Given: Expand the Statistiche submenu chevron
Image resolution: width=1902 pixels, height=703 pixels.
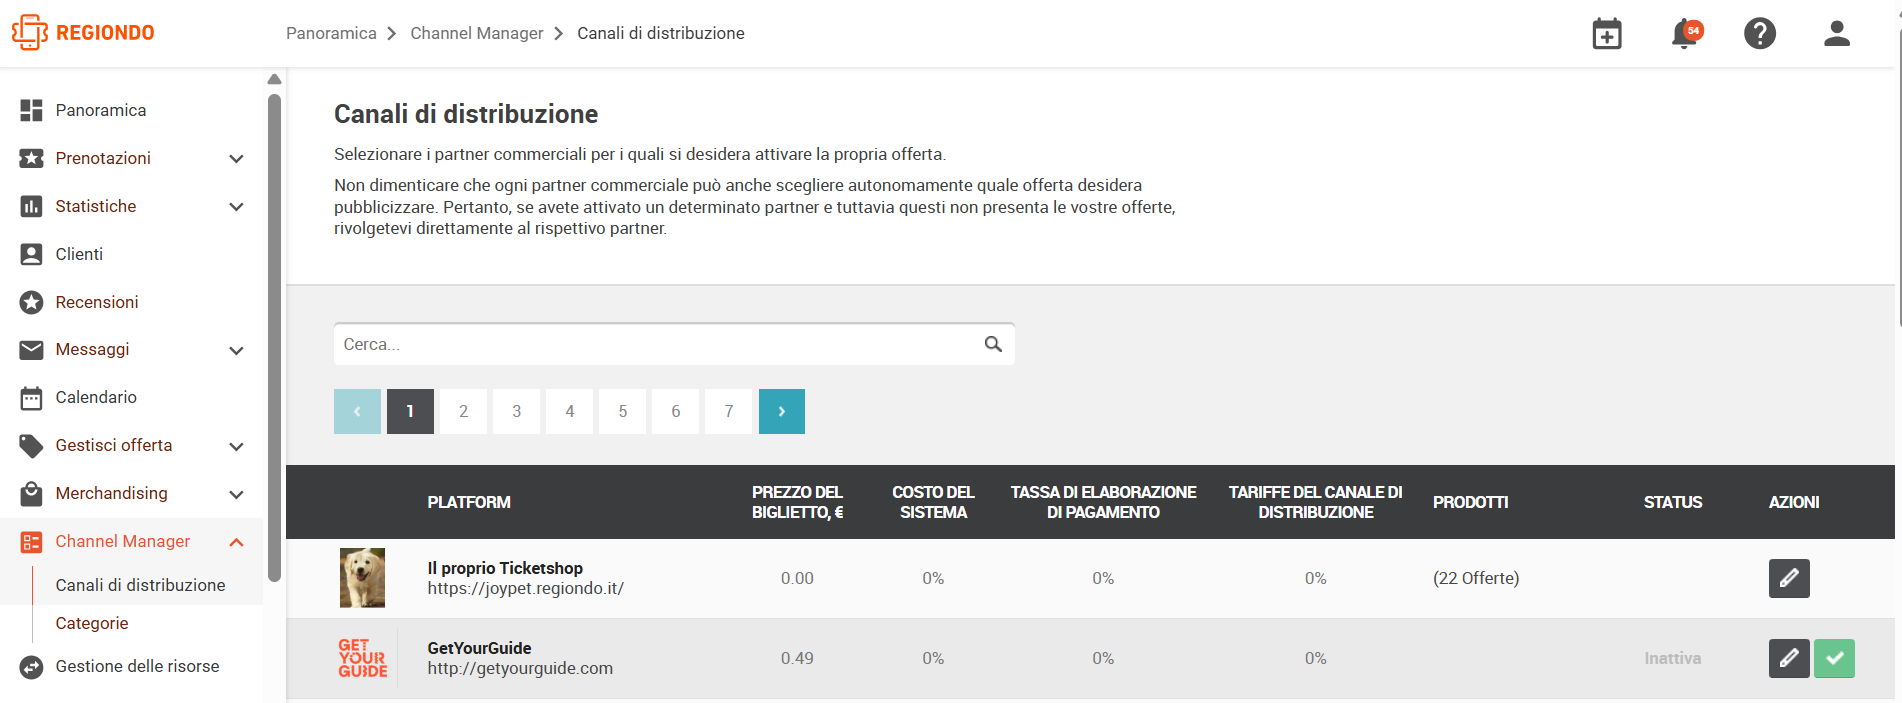Looking at the screenshot, I should [237, 207].
